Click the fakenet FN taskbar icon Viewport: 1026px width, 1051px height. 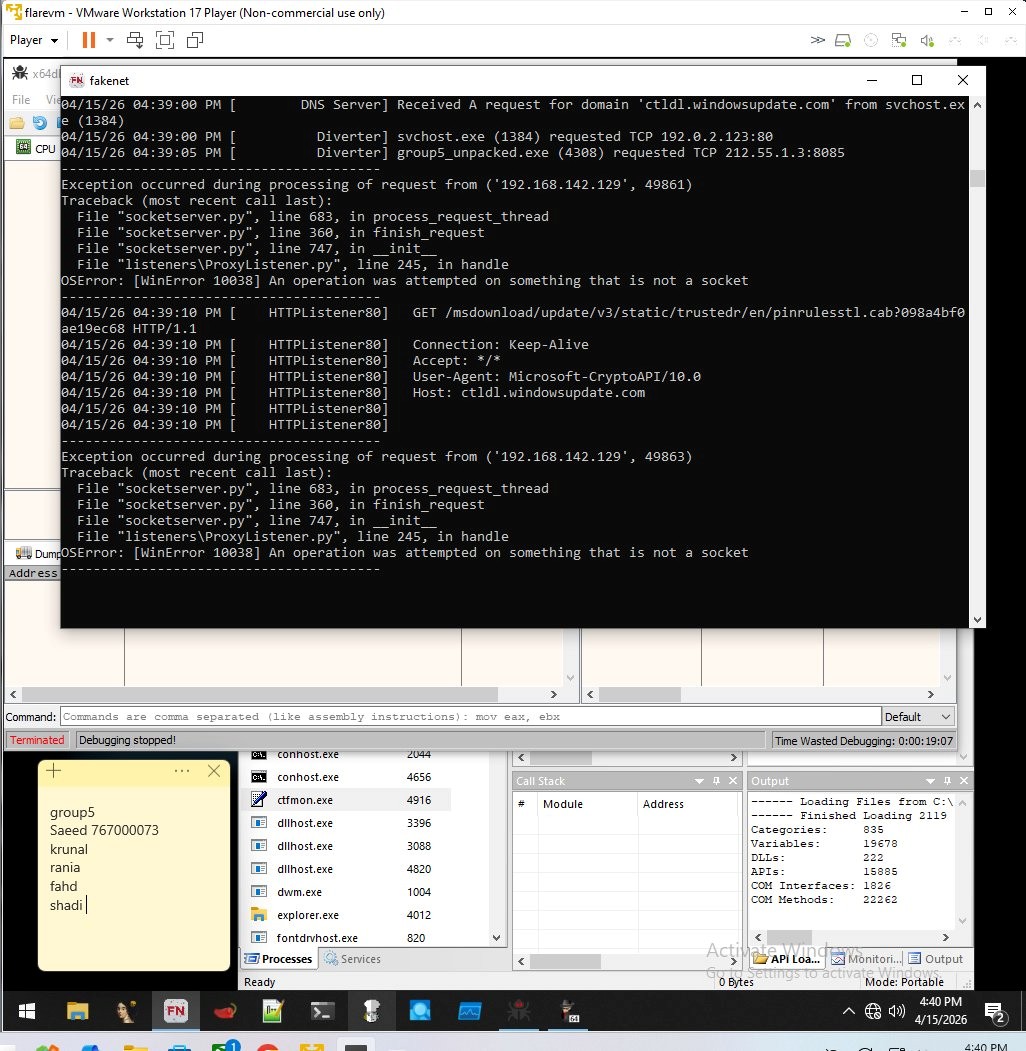click(176, 1011)
